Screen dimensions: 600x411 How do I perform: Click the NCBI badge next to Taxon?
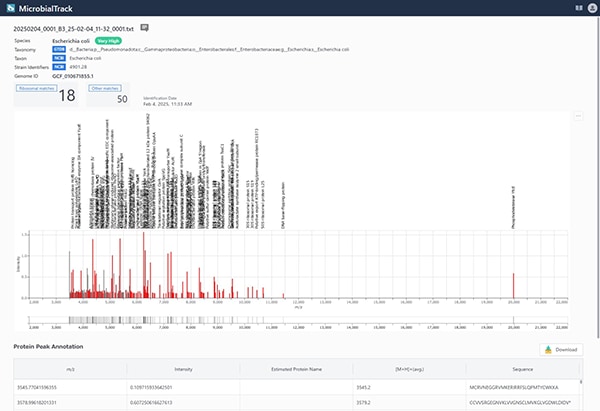pos(59,57)
